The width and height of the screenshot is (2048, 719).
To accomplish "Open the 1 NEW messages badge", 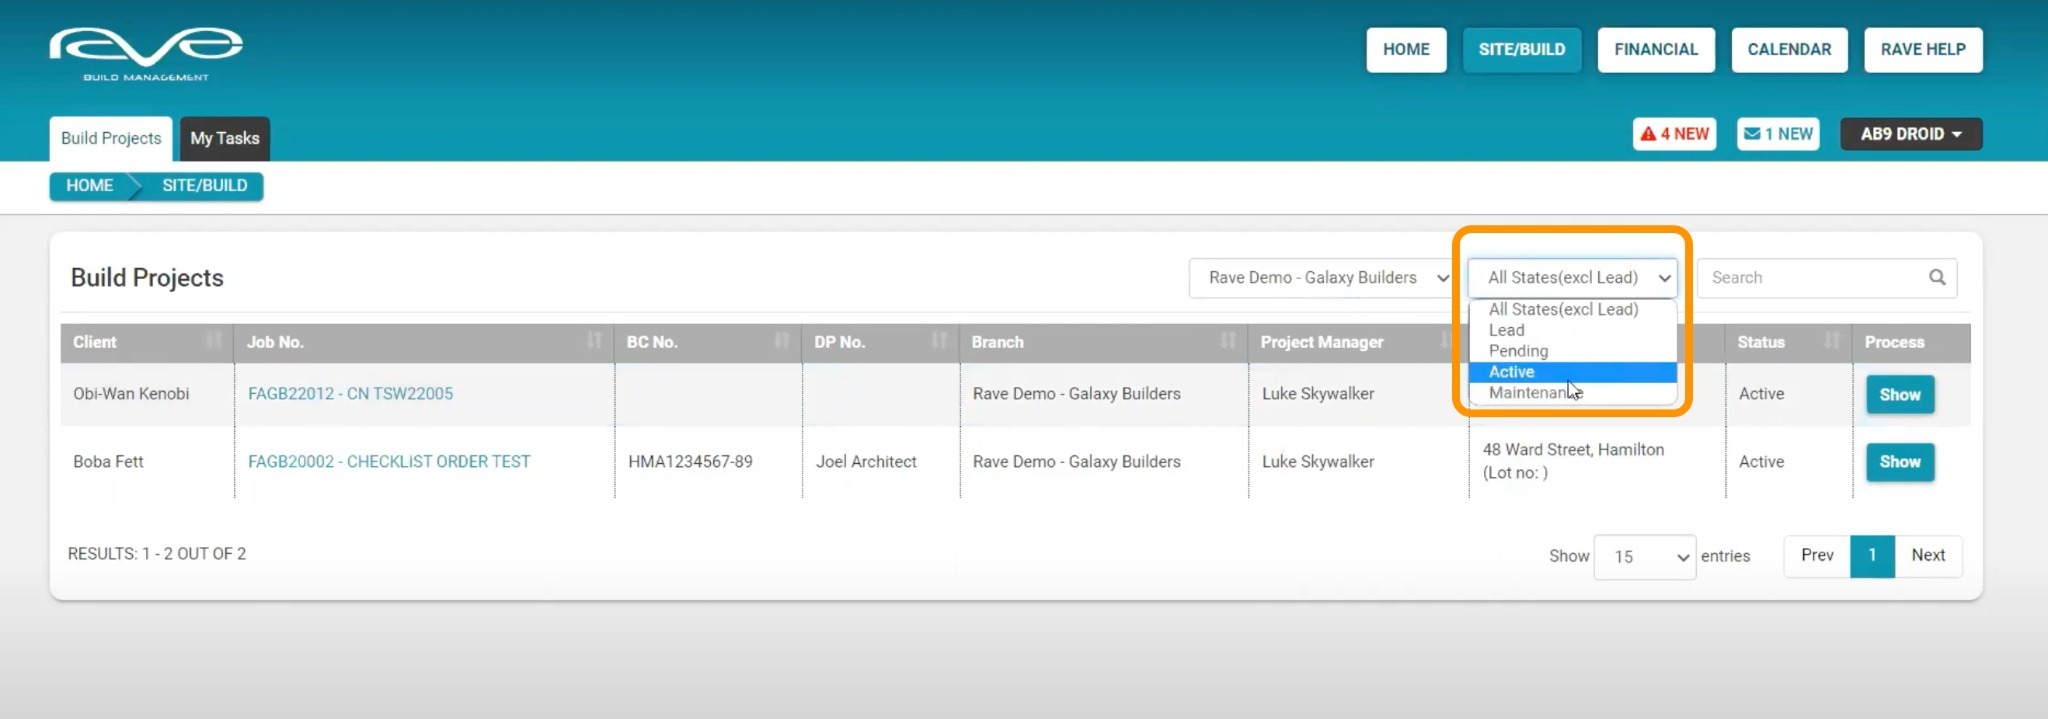I will (x=1778, y=134).
